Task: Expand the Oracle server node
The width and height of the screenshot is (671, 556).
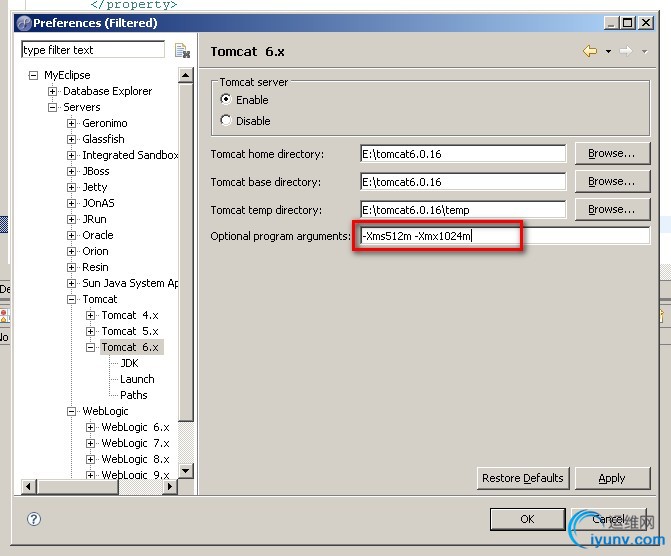Action: [x=71, y=235]
